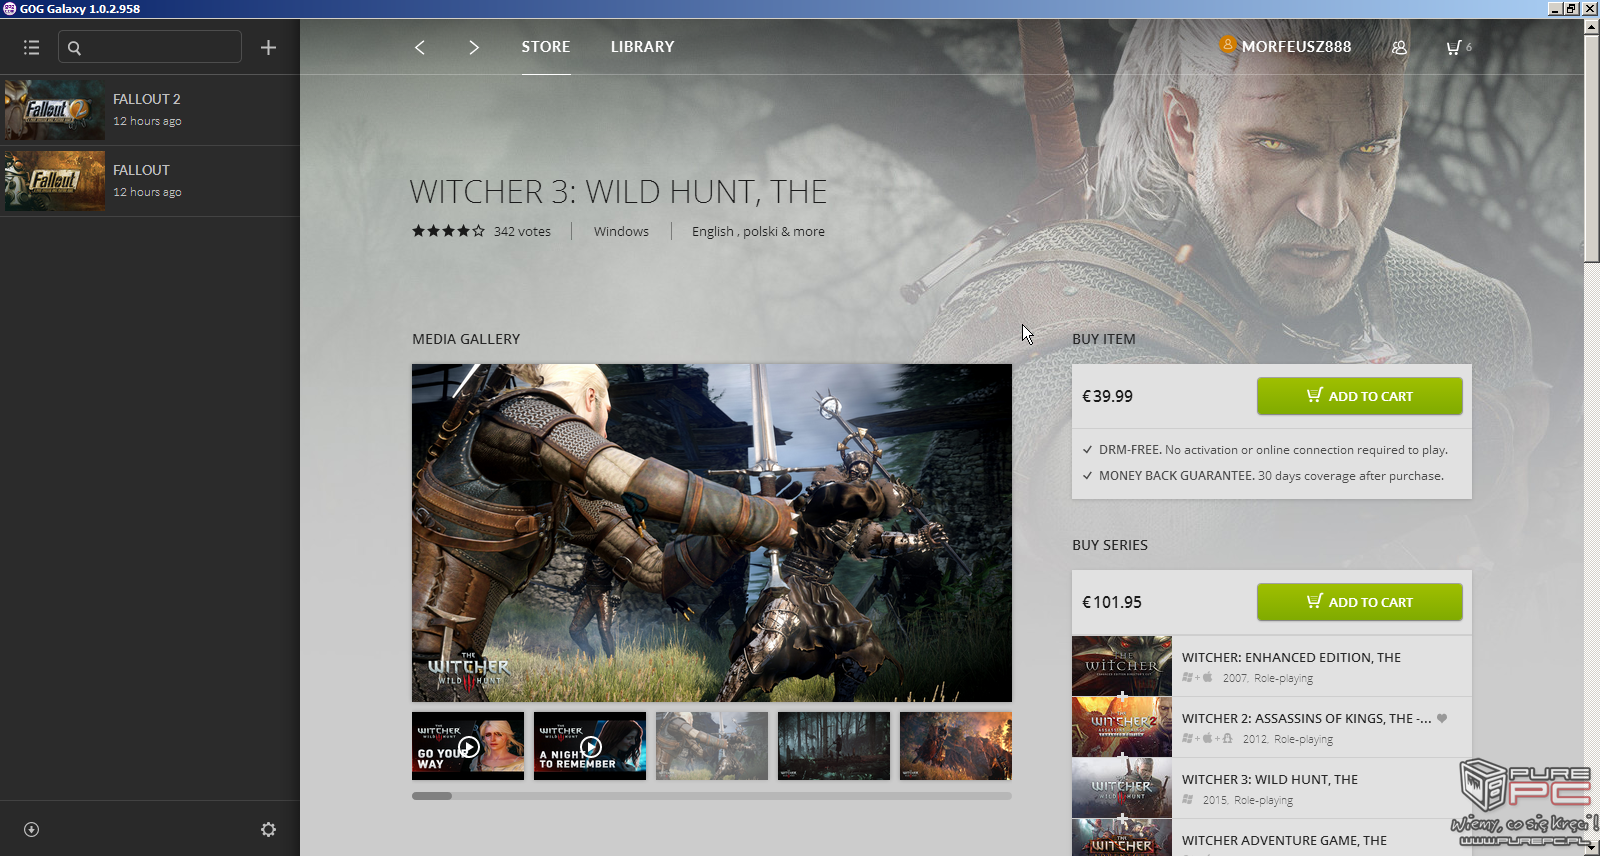Click the Witcher 2 cover thumbnail

point(1122,727)
